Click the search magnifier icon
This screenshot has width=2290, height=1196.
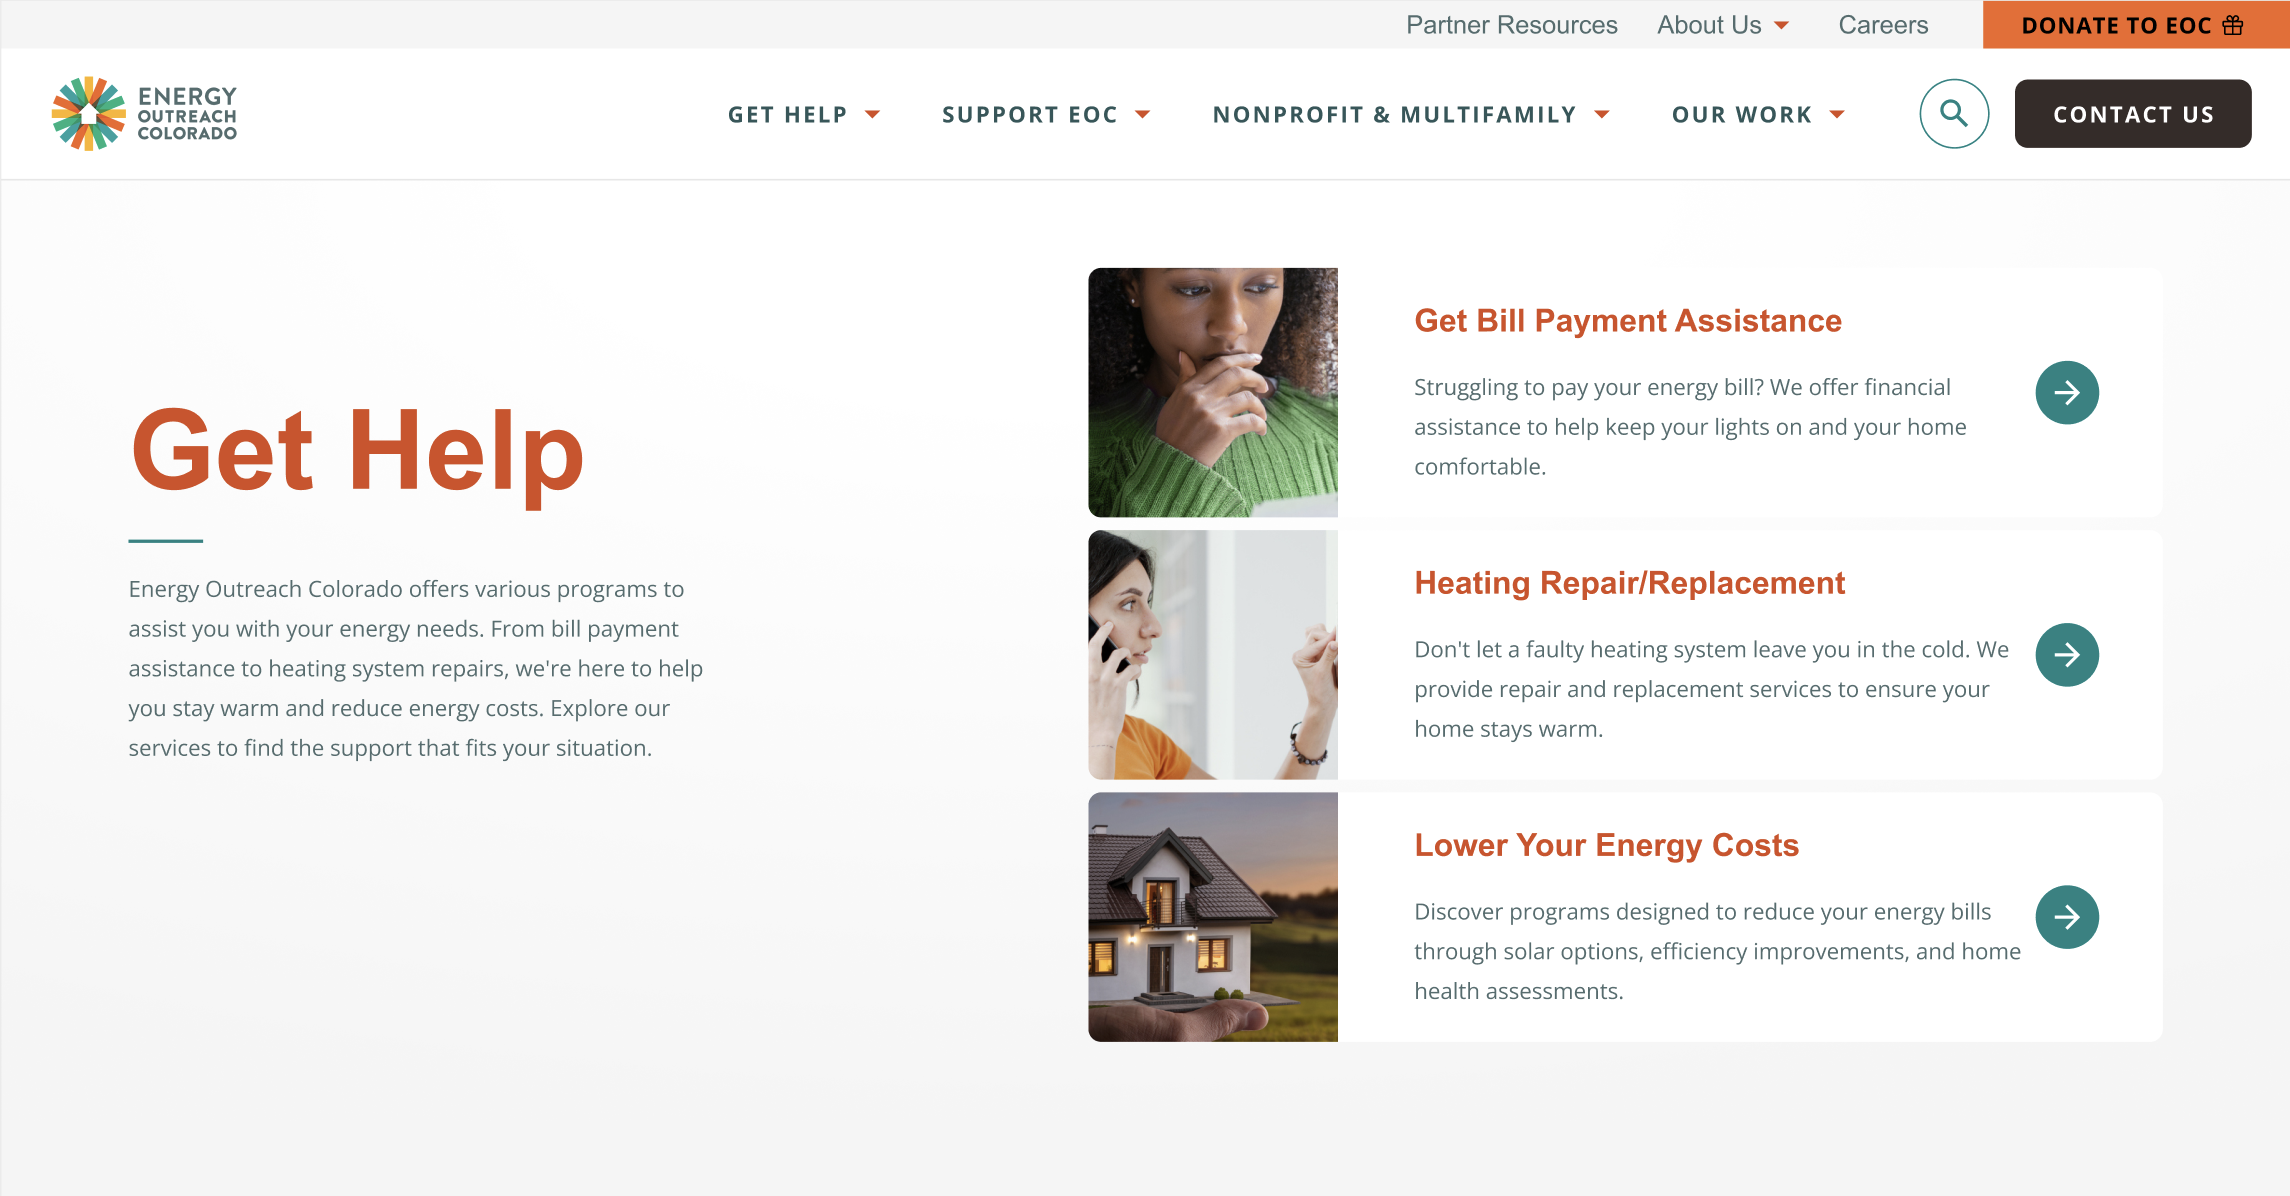[1953, 114]
